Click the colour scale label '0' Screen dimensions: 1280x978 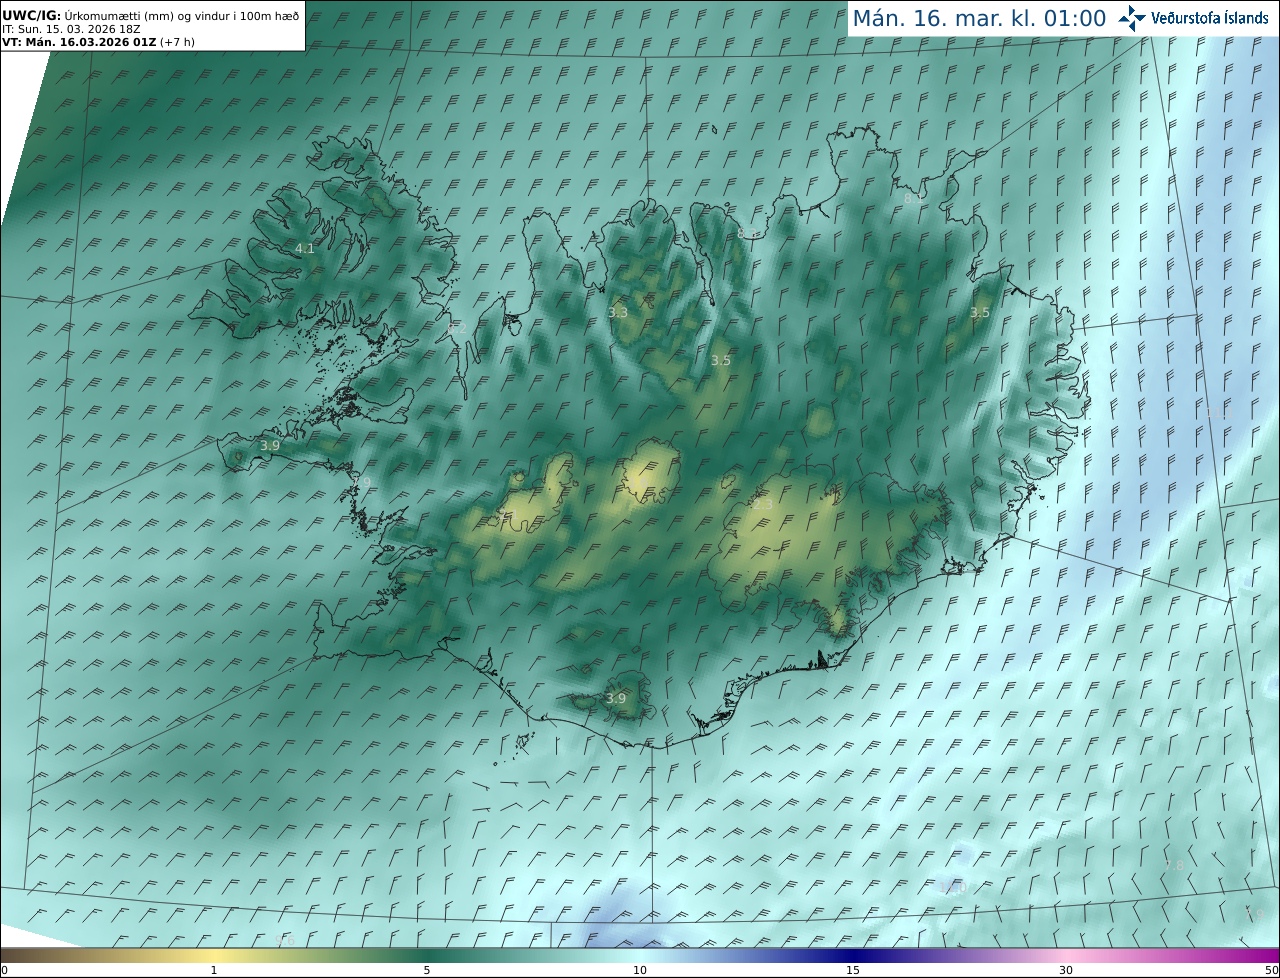4,970
